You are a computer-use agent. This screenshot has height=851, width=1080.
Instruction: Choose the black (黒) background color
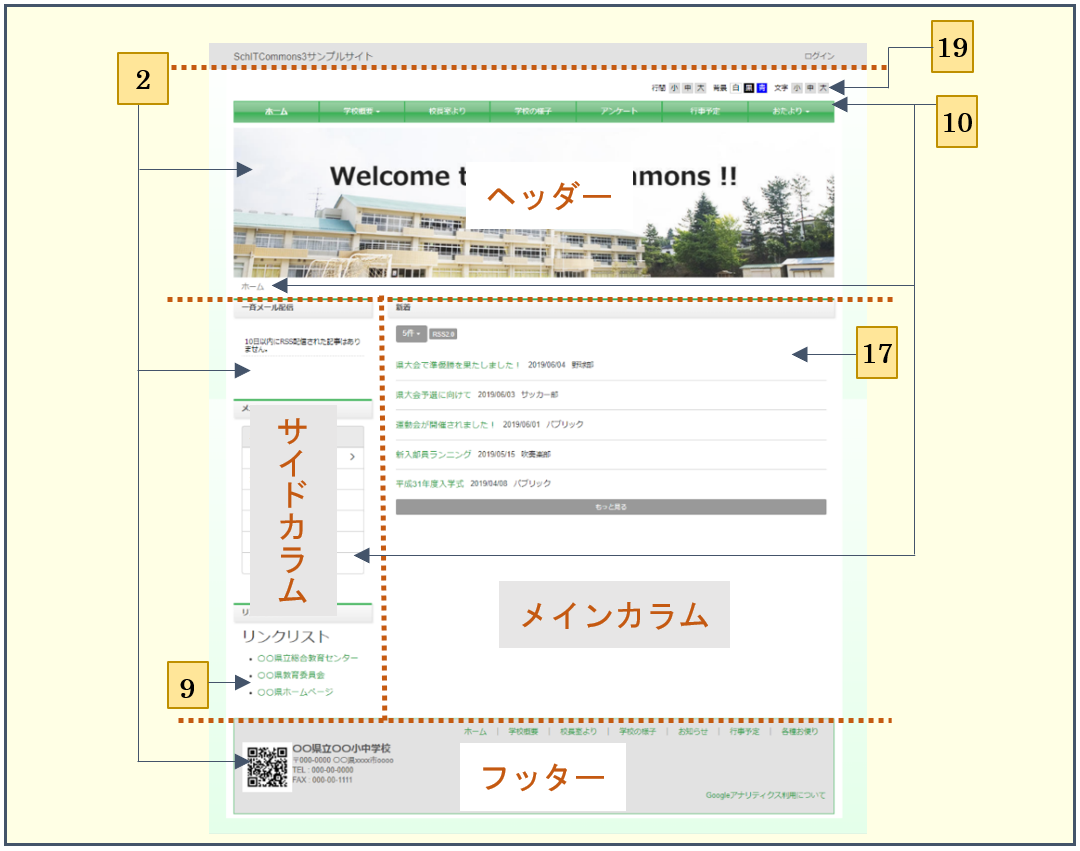[x=749, y=88]
